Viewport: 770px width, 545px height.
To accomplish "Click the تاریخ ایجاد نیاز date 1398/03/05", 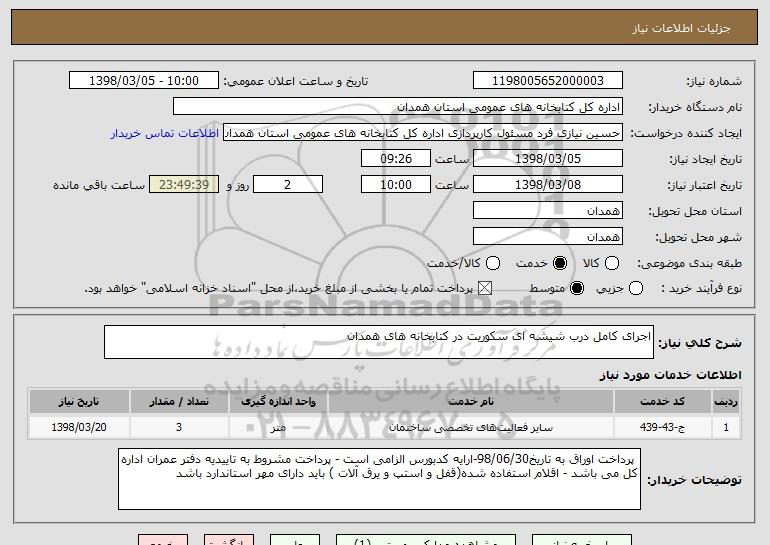I will [548, 159].
